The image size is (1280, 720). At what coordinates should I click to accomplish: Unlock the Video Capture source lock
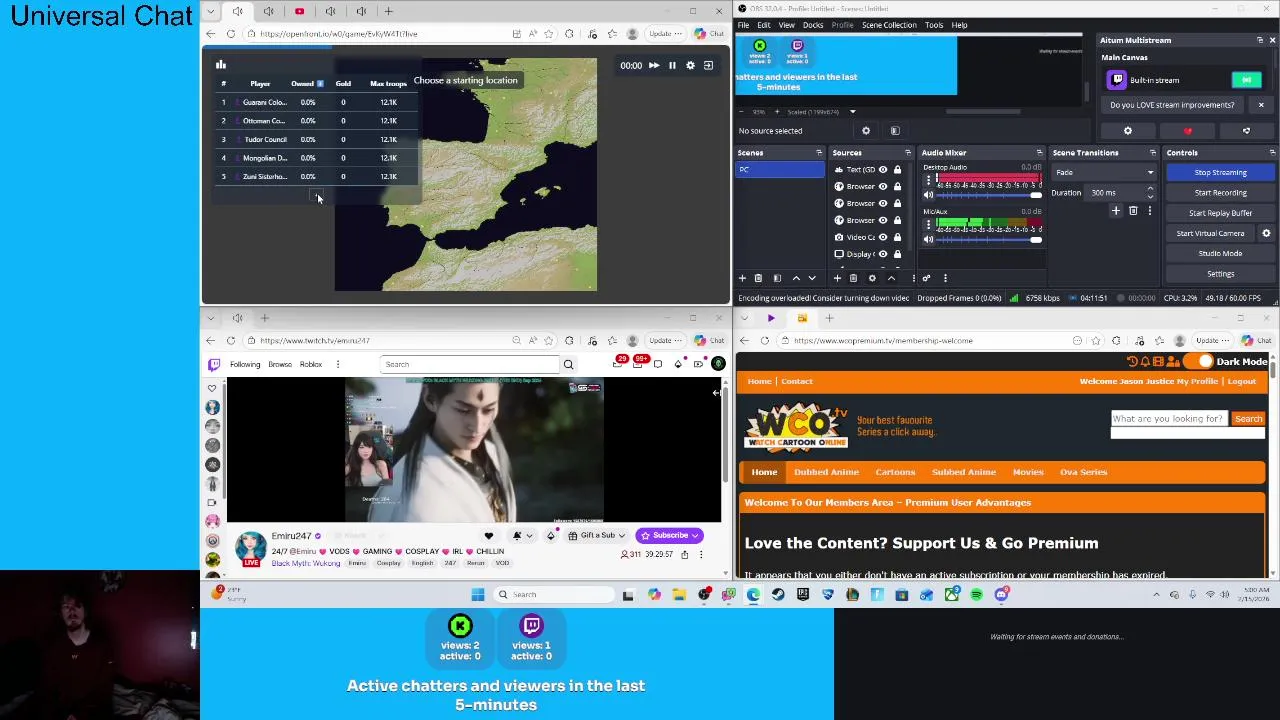point(897,237)
